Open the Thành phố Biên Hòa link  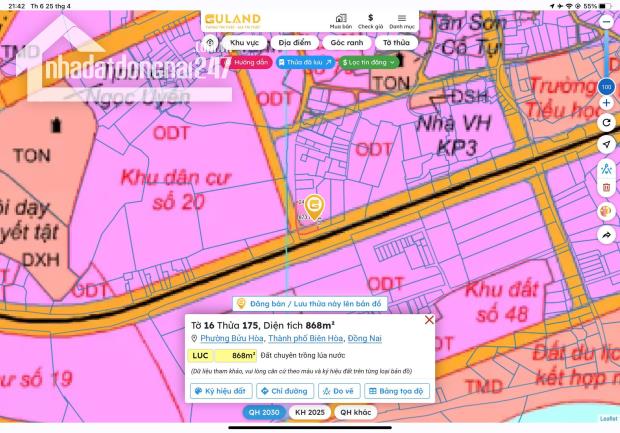coord(306,338)
